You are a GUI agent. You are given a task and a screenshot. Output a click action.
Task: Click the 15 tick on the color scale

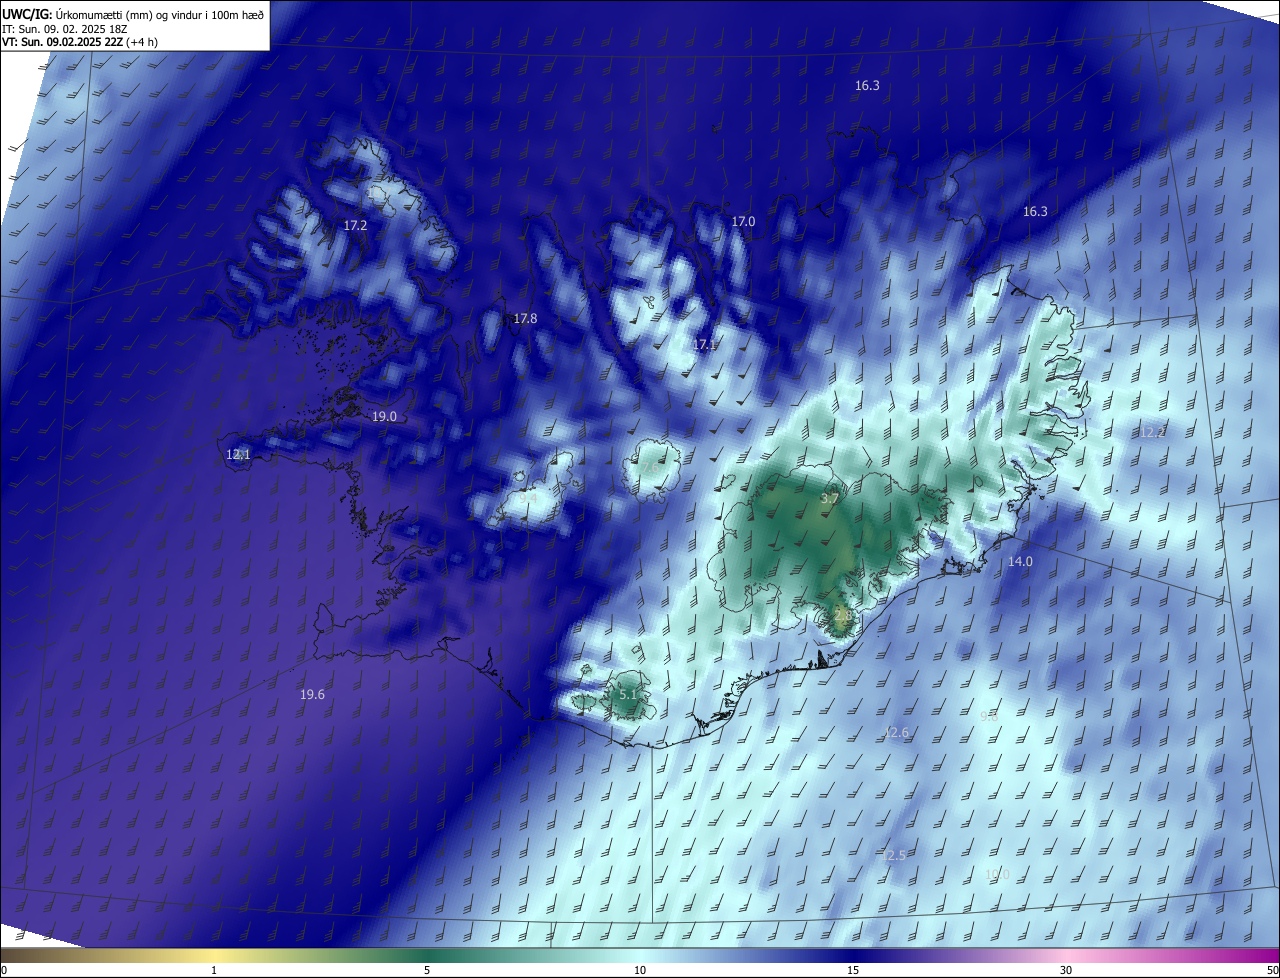click(853, 970)
